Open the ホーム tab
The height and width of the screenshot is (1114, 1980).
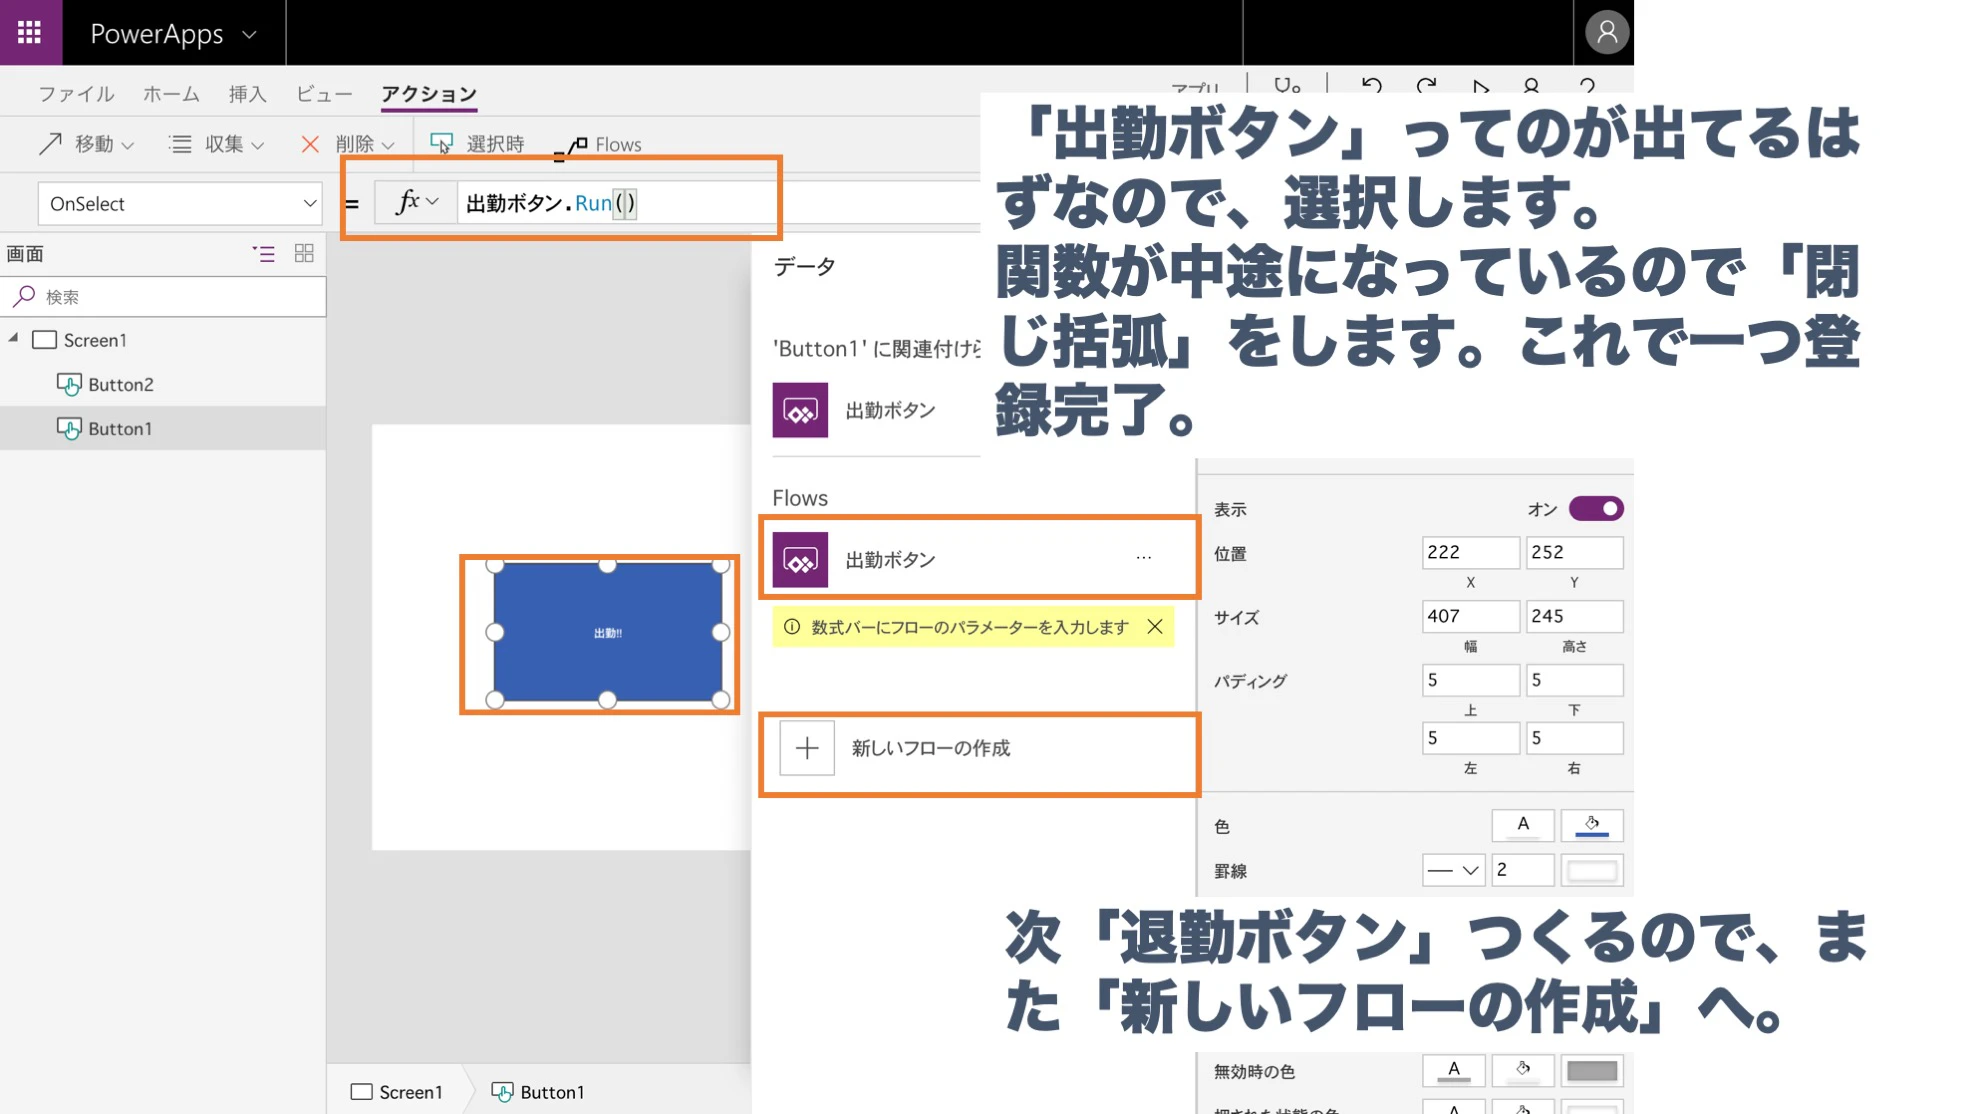(x=171, y=94)
